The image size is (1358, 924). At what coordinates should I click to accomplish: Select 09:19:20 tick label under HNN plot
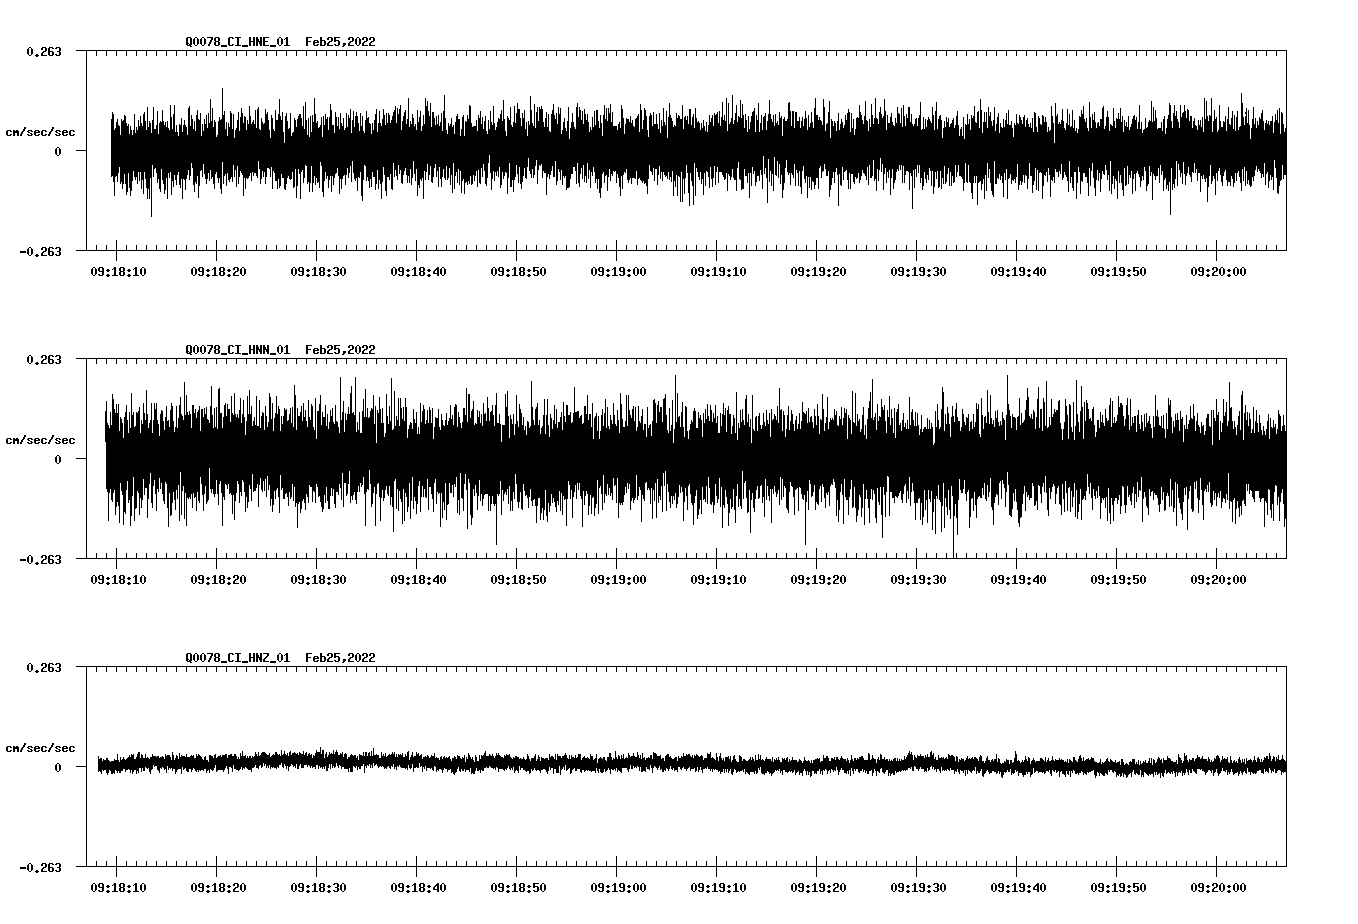818,579
